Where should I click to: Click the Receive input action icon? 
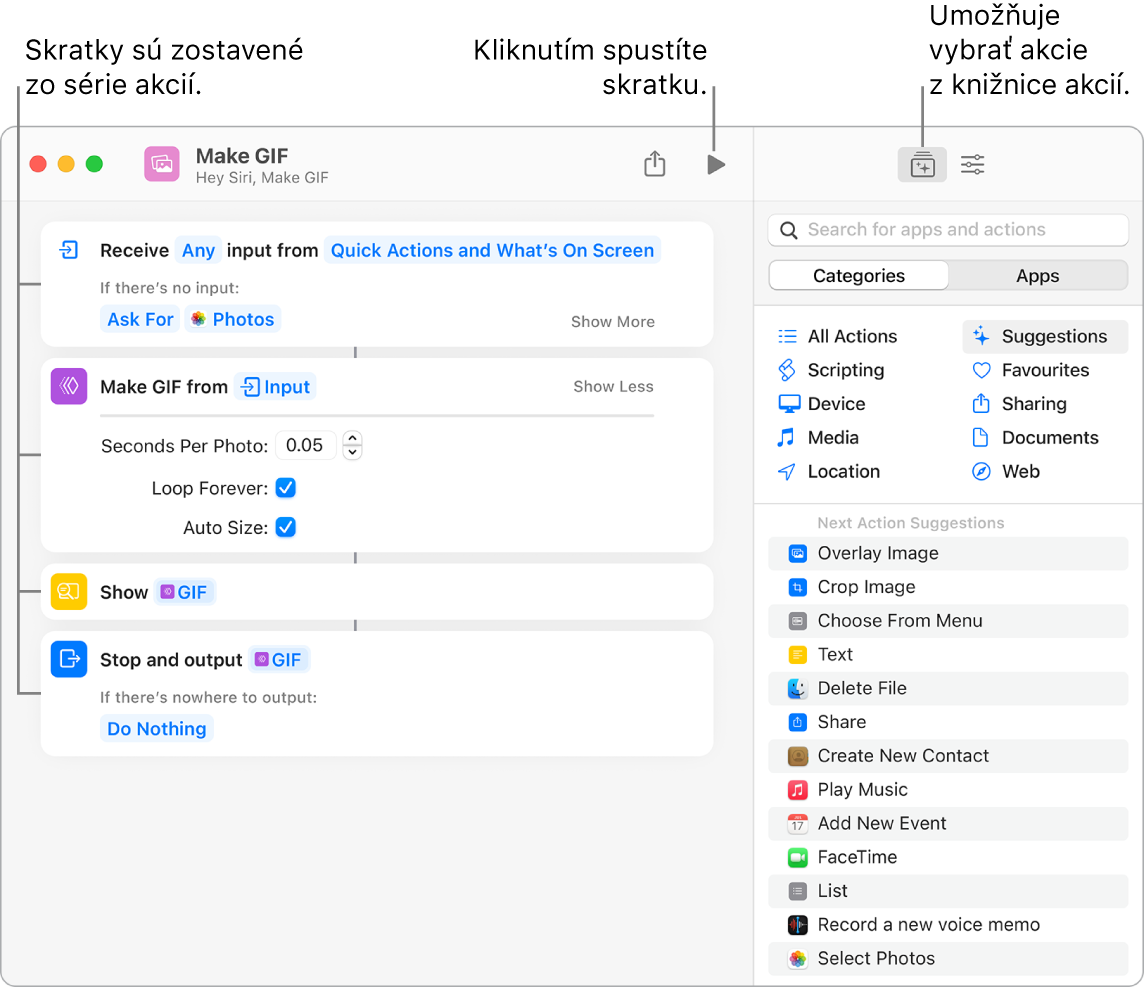[x=69, y=250]
